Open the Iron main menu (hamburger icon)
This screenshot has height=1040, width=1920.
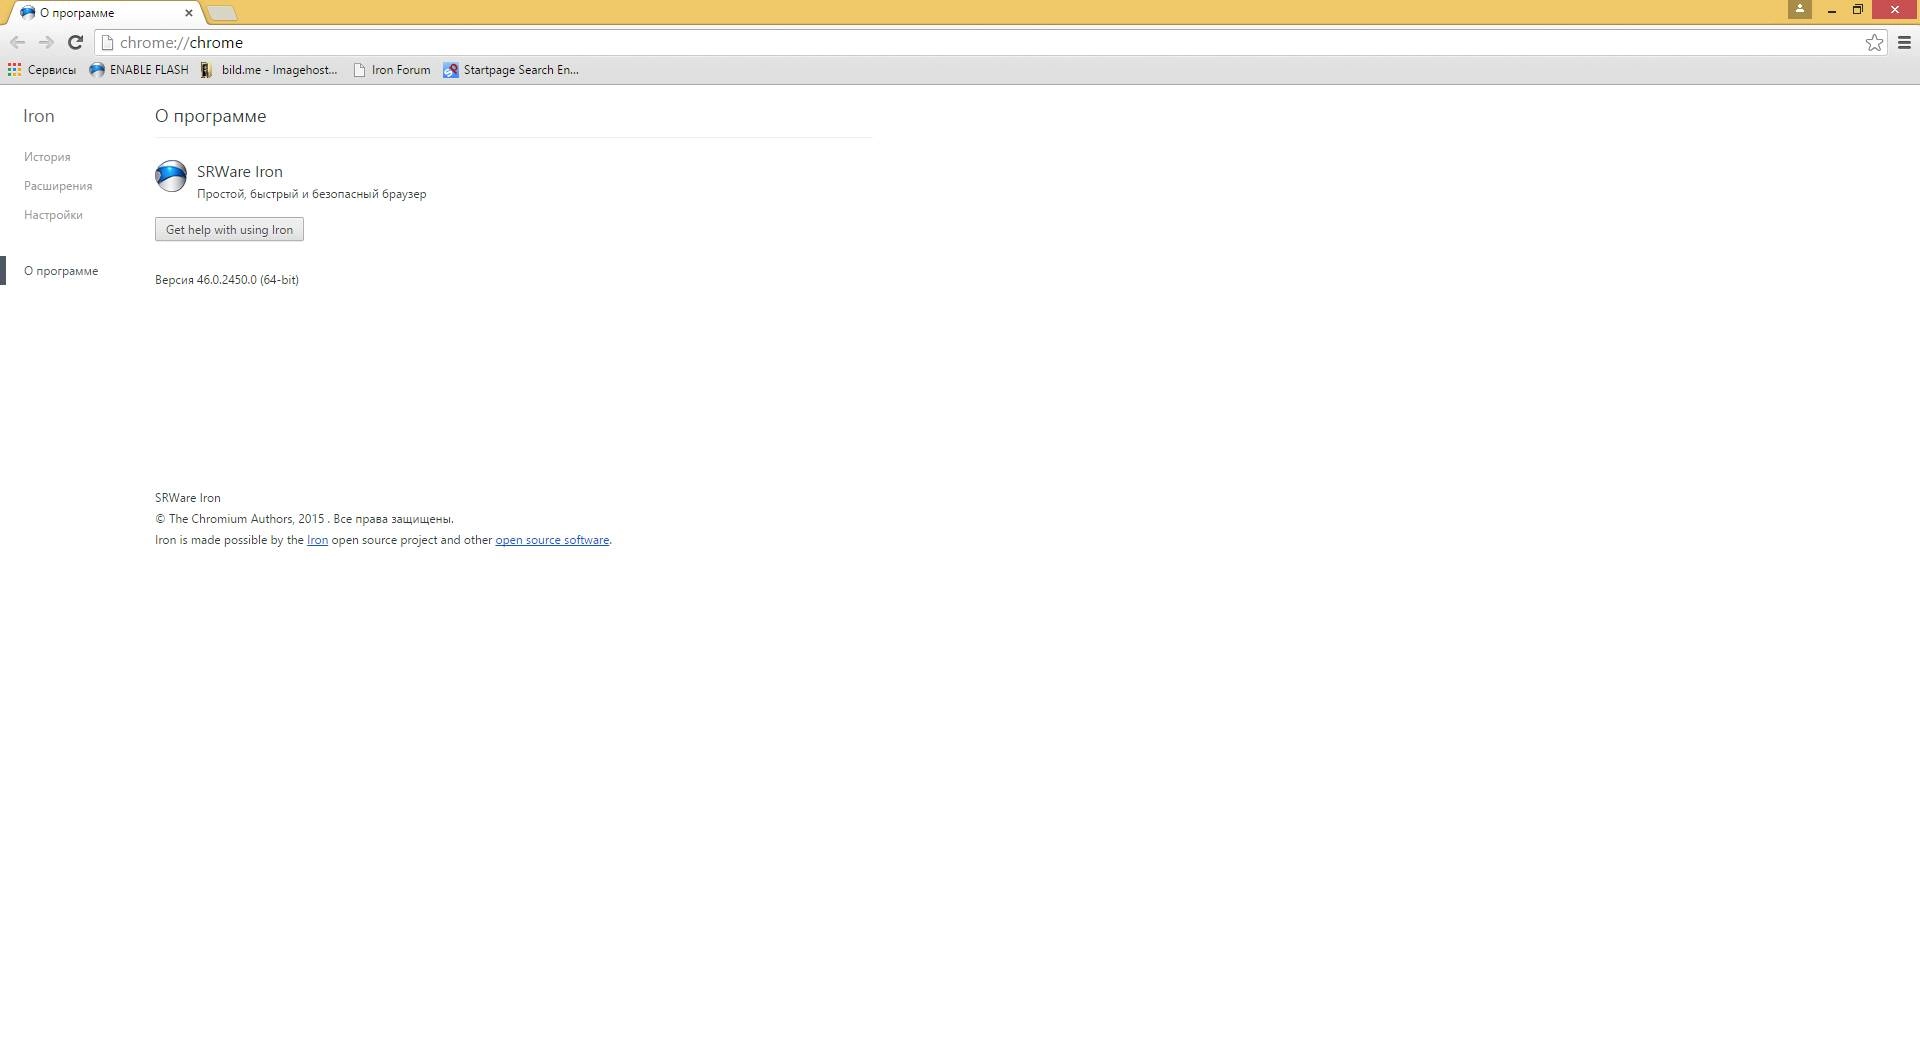click(x=1904, y=42)
